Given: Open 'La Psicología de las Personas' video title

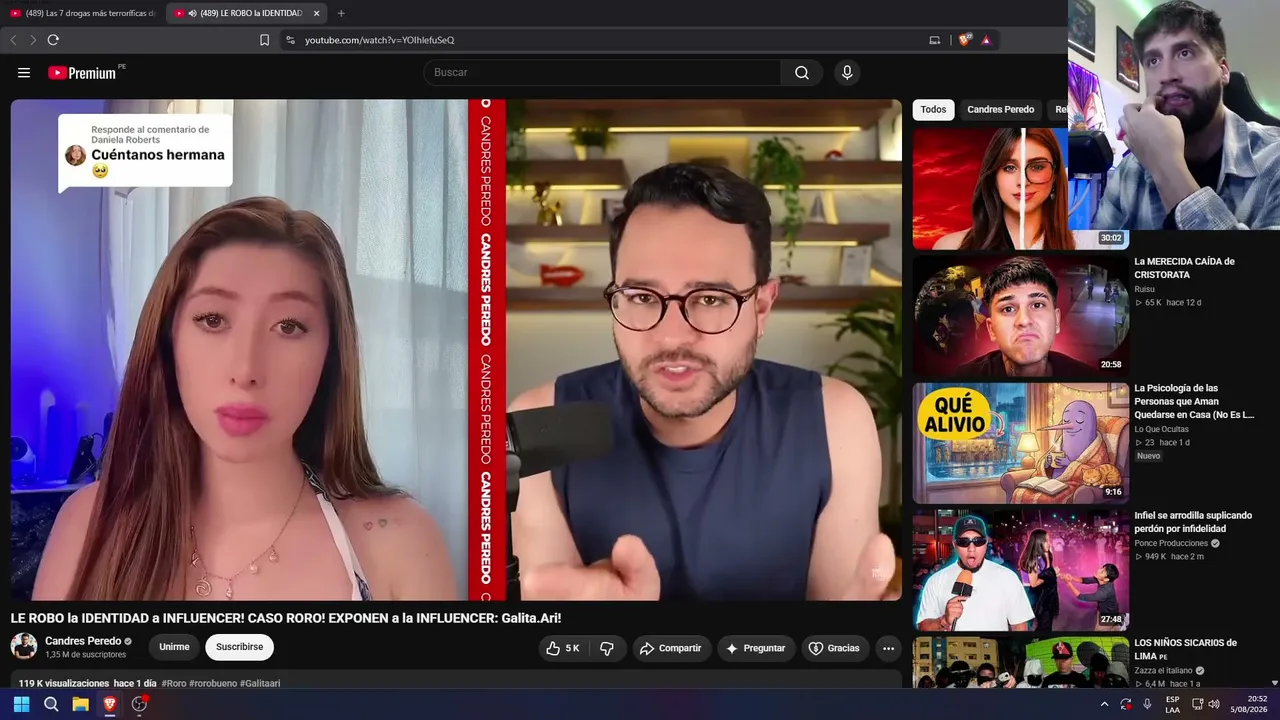Looking at the screenshot, I should pyautogui.click(x=1194, y=401).
